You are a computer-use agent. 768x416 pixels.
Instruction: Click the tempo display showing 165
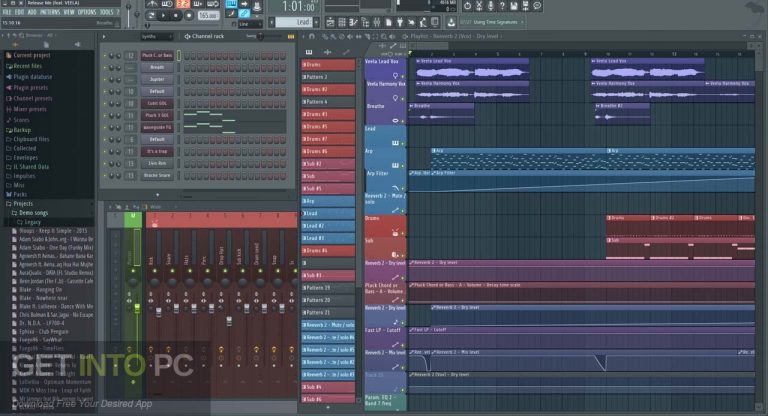208,16
